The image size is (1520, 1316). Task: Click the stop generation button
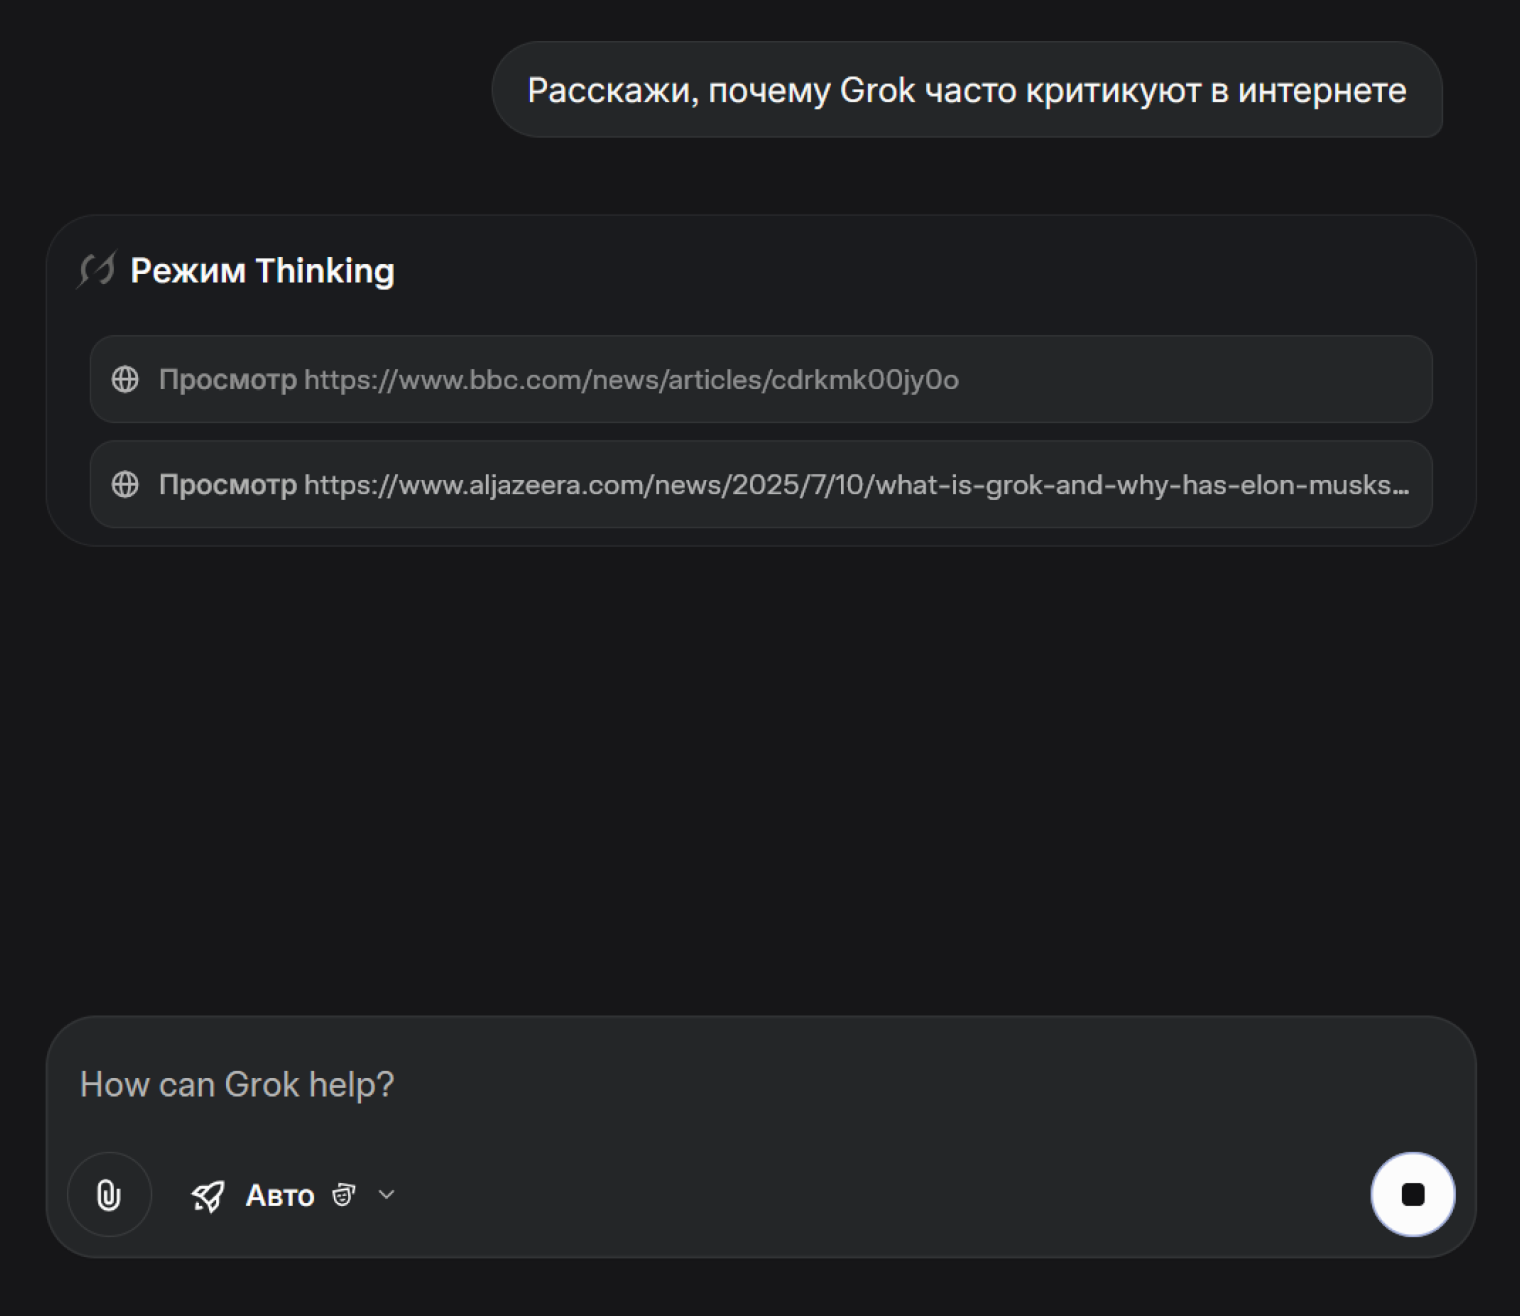(1412, 1194)
